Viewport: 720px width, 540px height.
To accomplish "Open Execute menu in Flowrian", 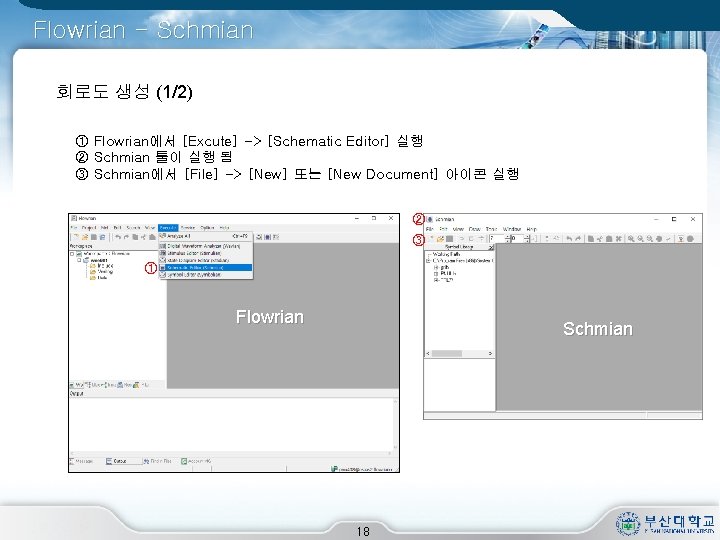I will pyautogui.click(x=168, y=228).
